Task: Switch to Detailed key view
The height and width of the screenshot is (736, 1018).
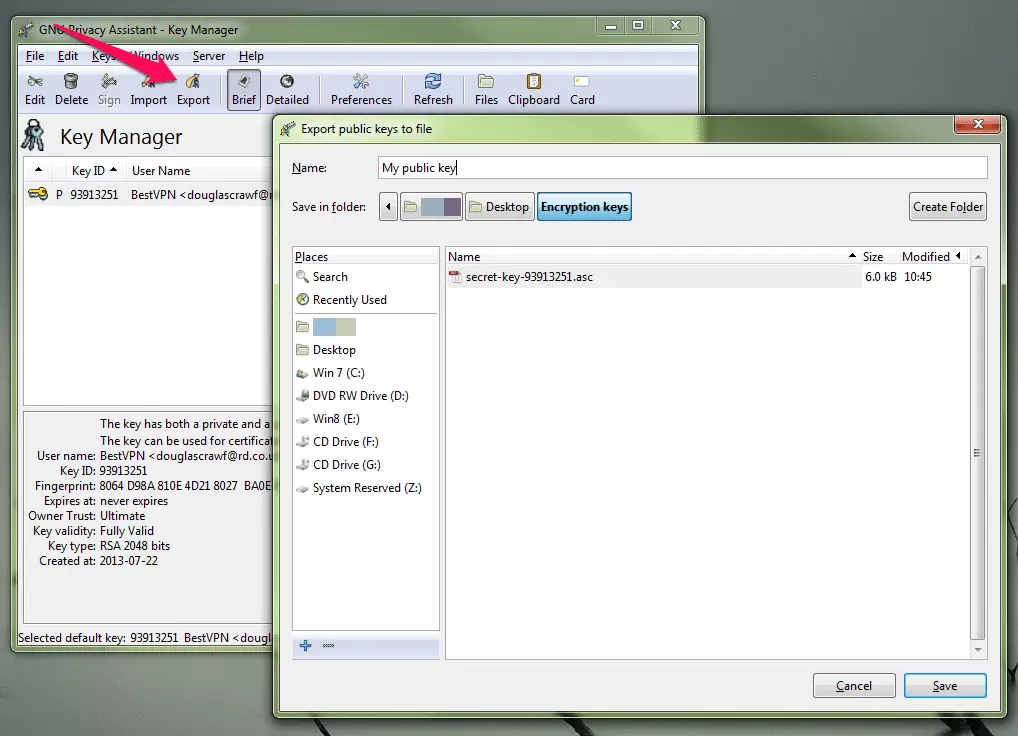Action: click(287, 89)
